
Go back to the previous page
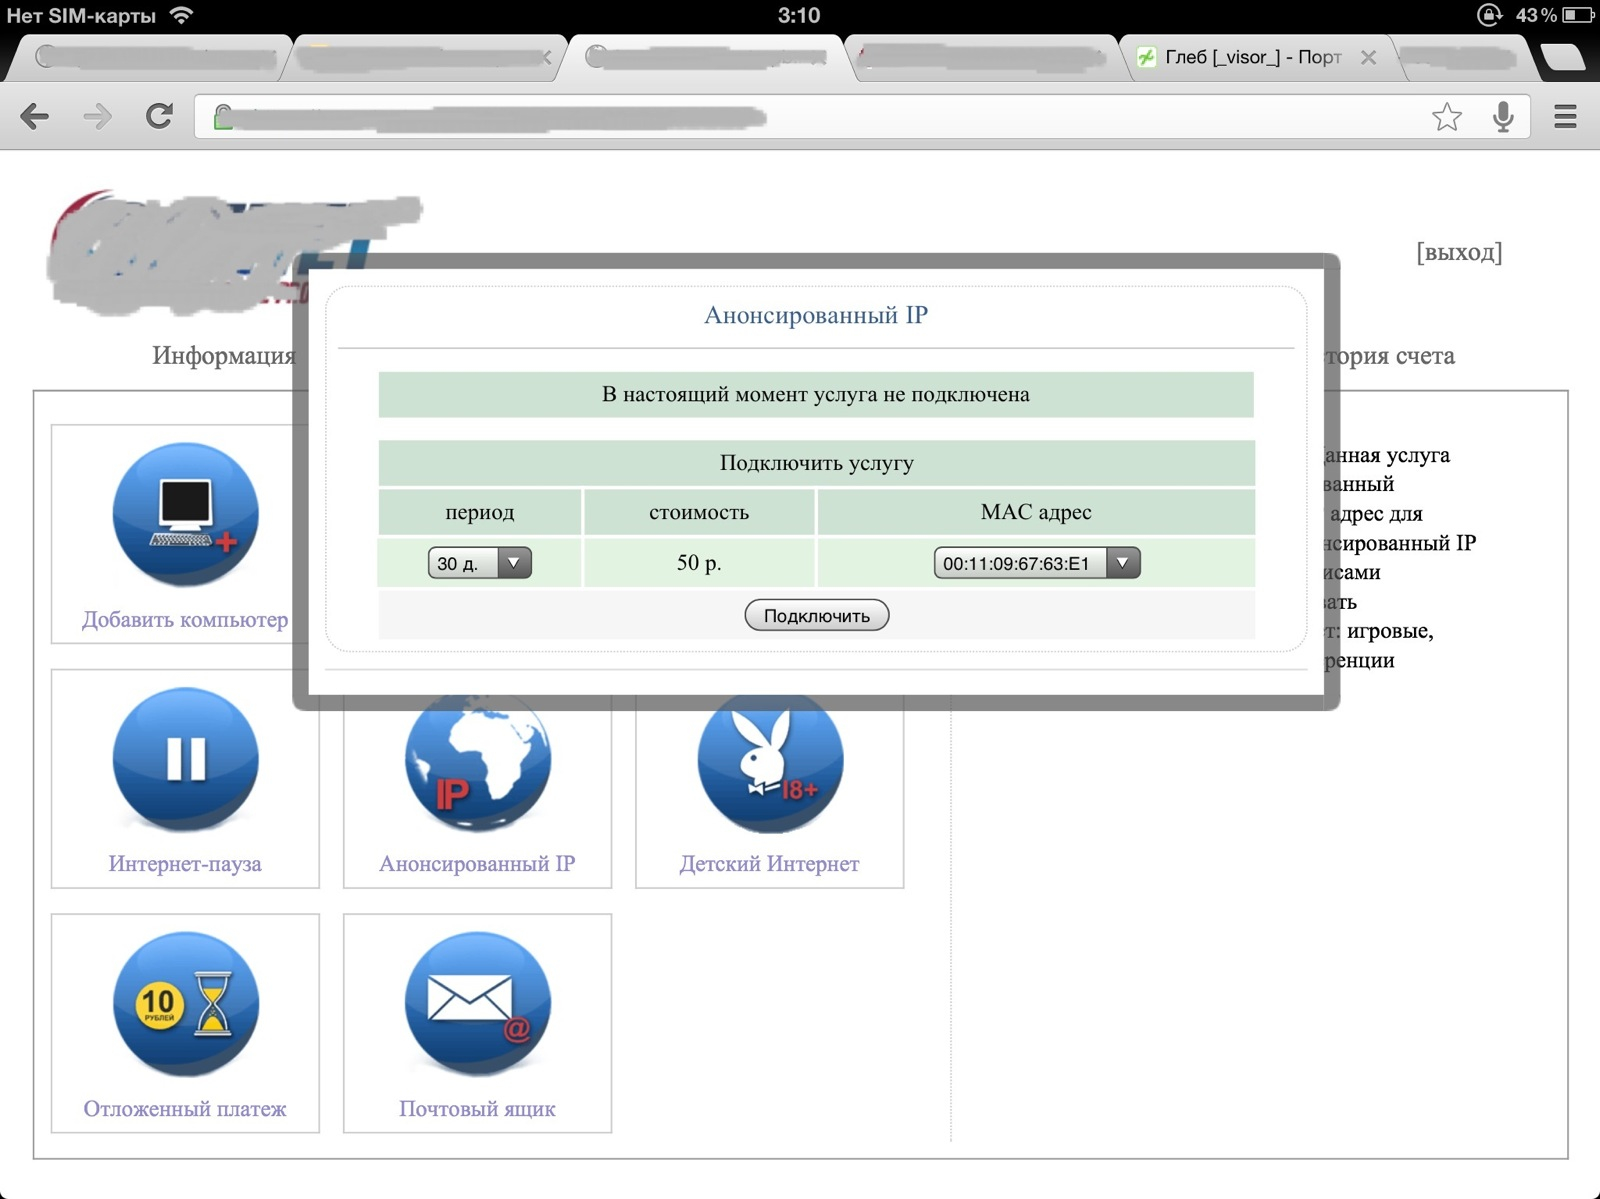point(35,117)
